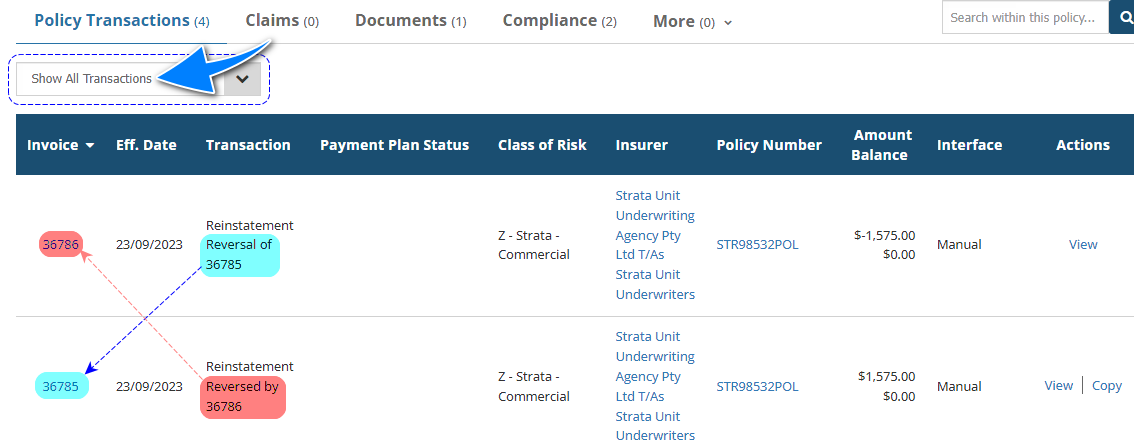Open invoice 36786 link
Screen dimensions: 1134x444
[60, 244]
